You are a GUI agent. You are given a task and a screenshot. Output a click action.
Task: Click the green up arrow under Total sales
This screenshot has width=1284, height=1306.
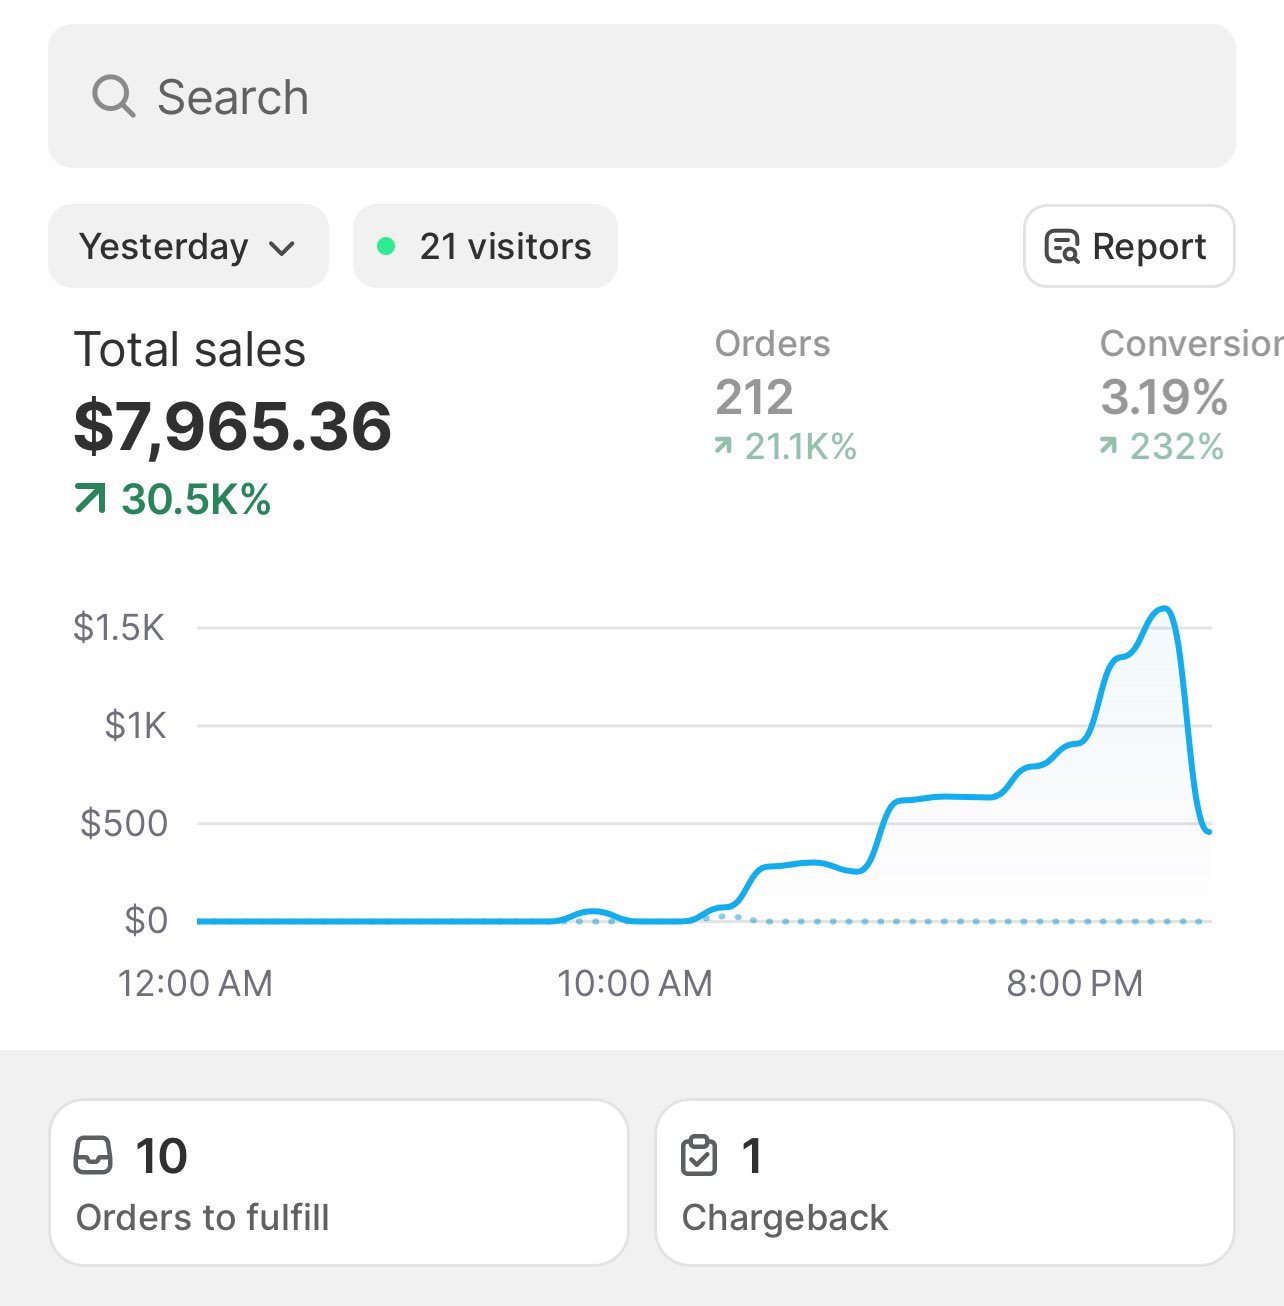(90, 498)
